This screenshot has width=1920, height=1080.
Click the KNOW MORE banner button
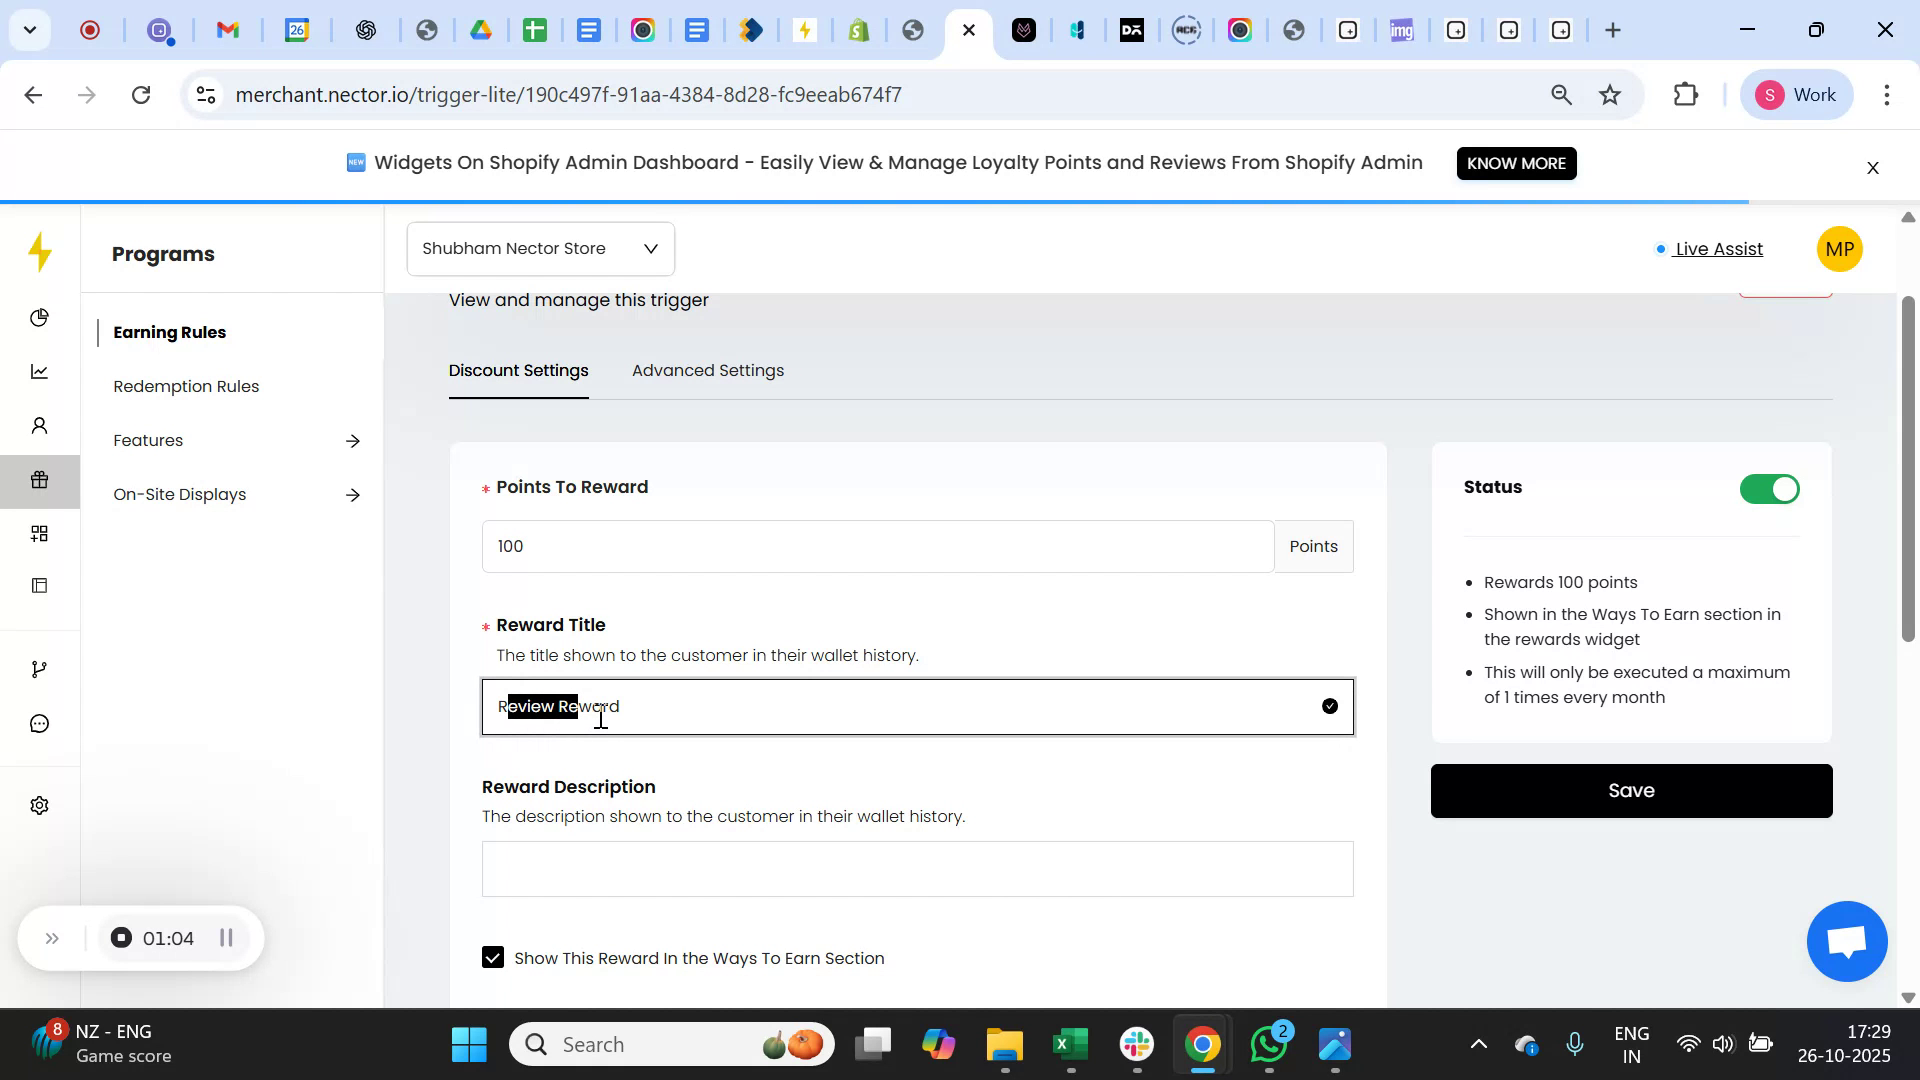coord(1516,163)
